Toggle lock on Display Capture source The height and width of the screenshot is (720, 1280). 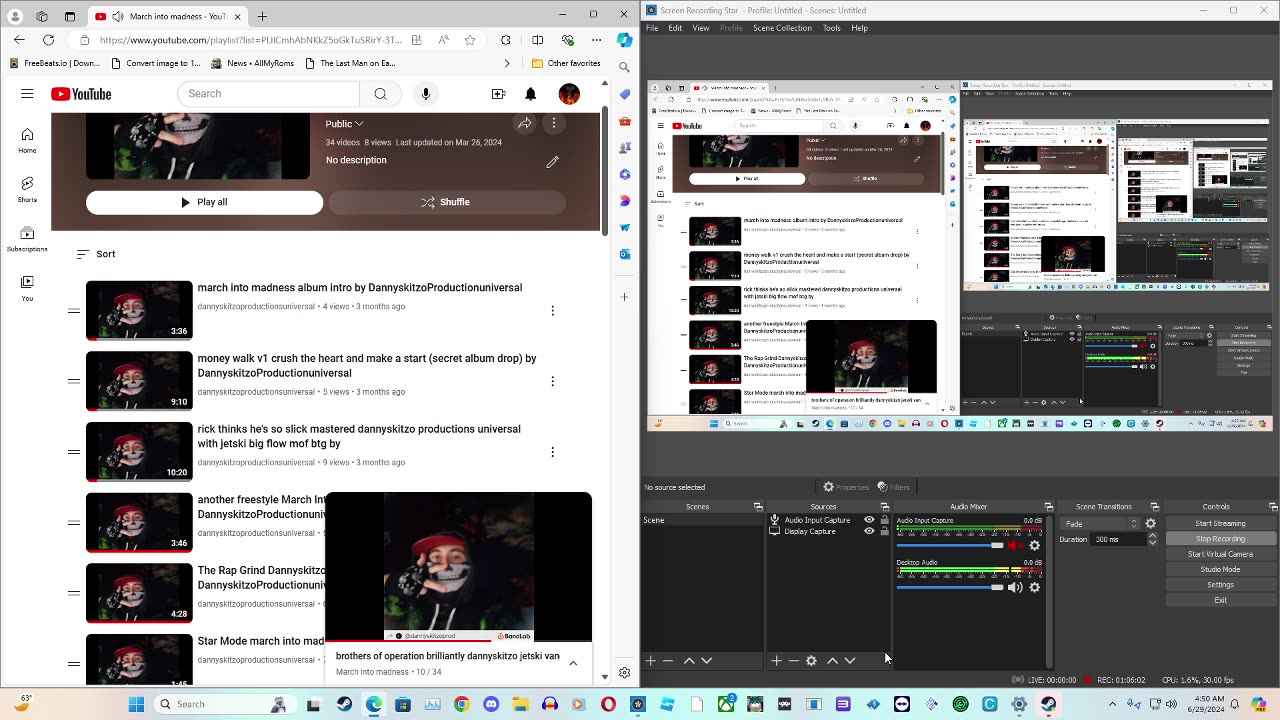click(x=884, y=531)
